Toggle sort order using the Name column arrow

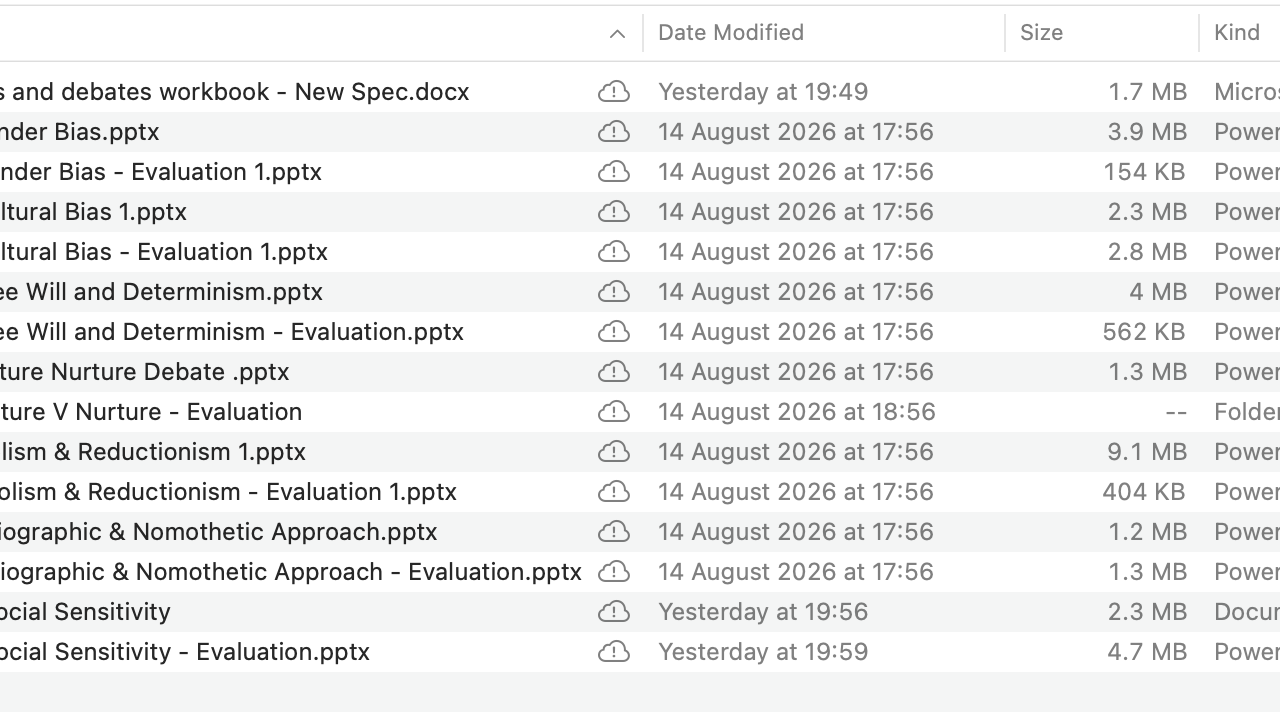(617, 33)
